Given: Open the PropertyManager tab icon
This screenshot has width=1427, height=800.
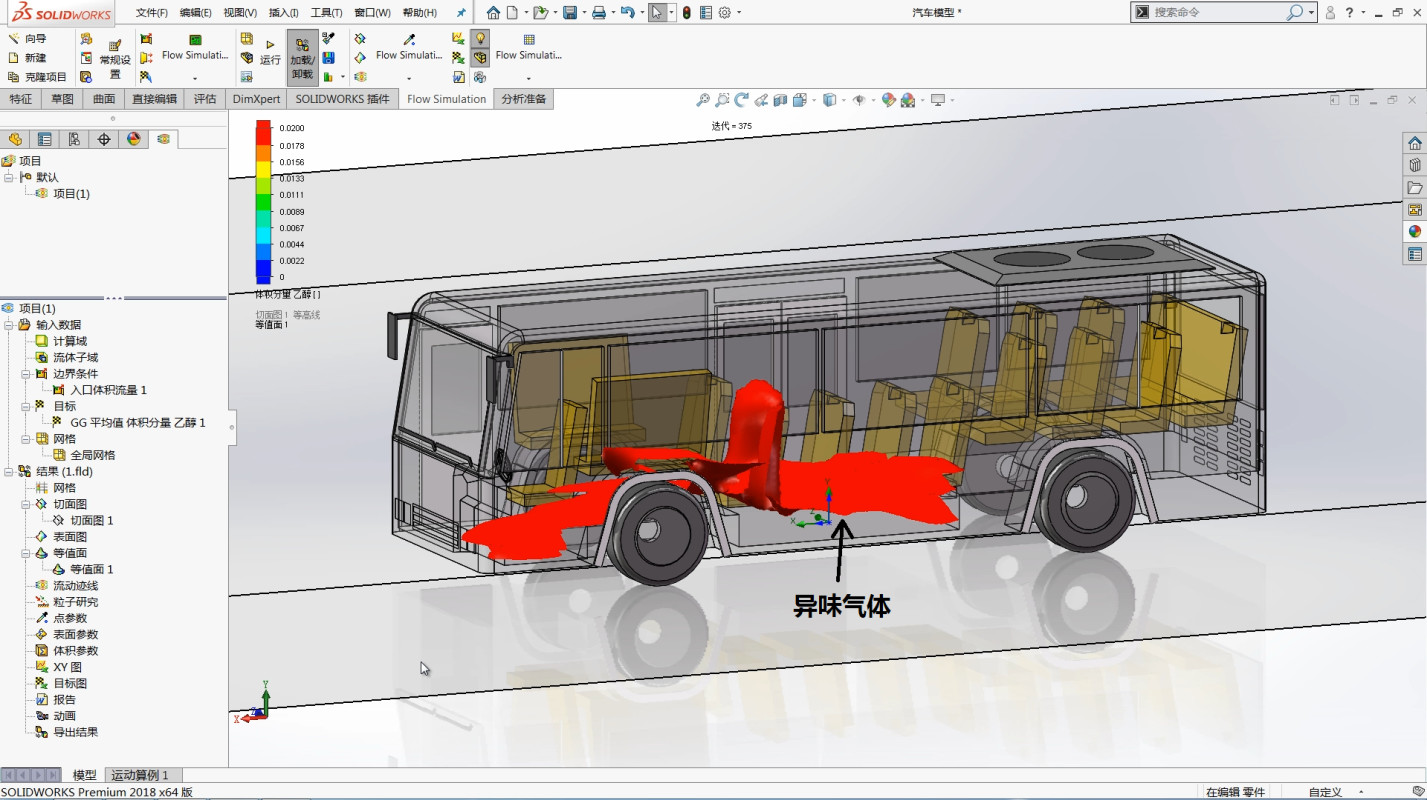Looking at the screenshot, I should 44,139.
